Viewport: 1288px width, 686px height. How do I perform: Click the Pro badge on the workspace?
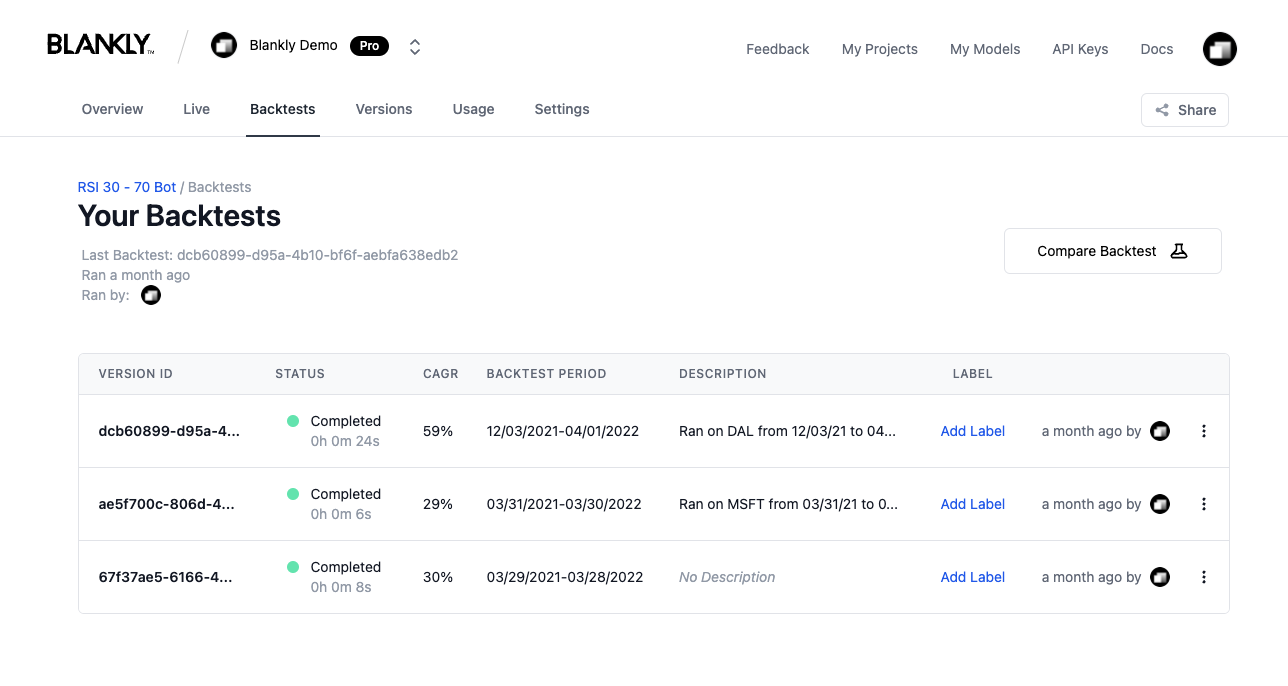point(368,45)
